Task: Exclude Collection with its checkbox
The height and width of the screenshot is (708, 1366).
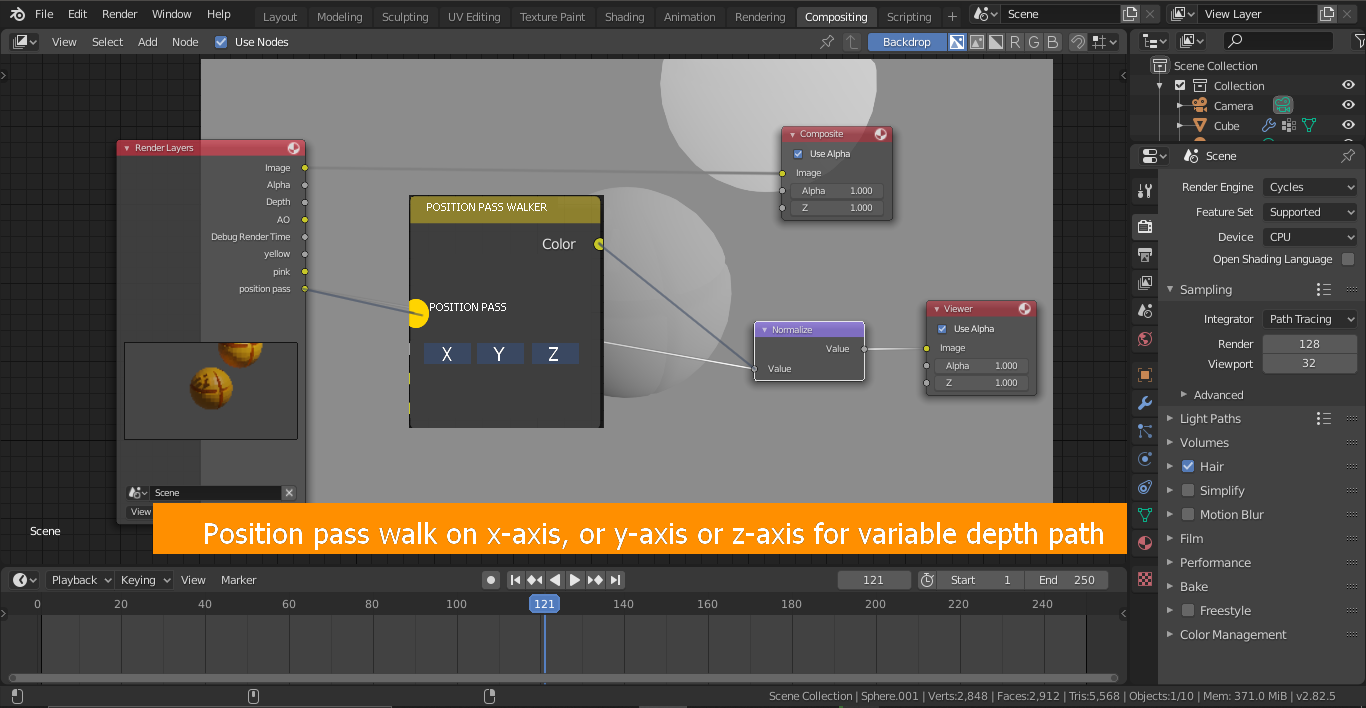Action: pos(1180,86)
